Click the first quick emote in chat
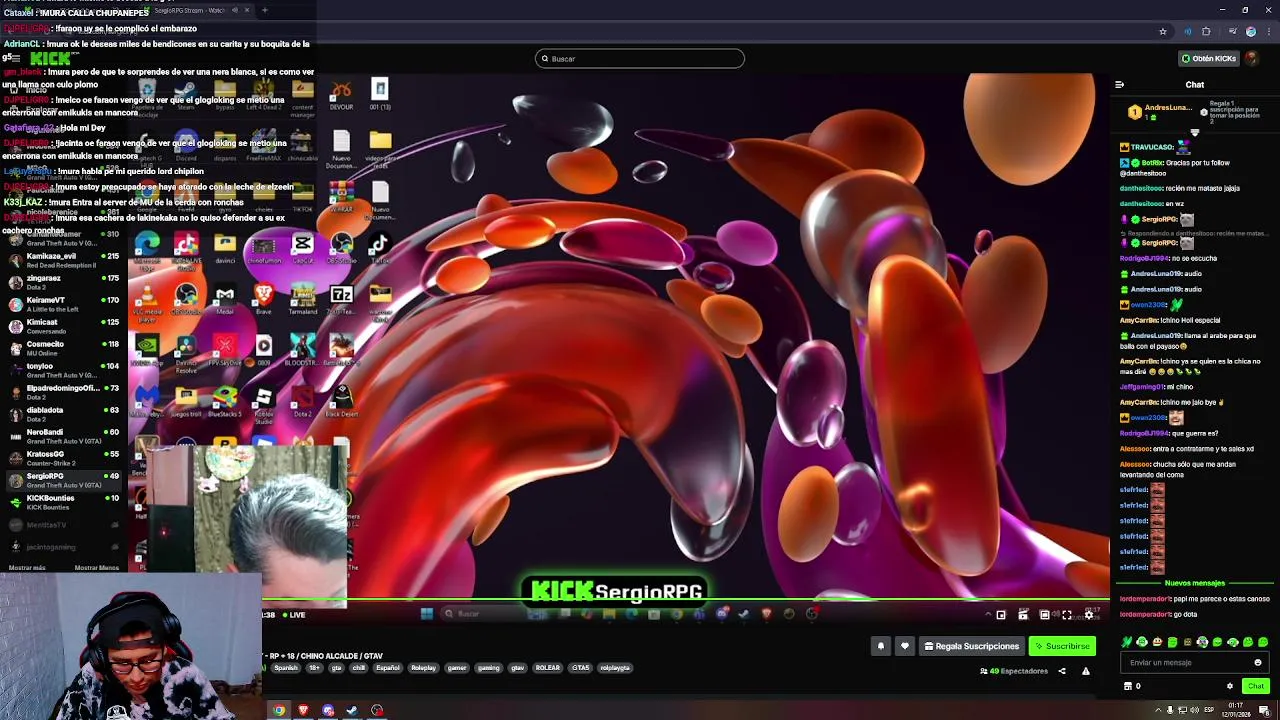Screen dimensions: 1280x720 click(1127, 642)
